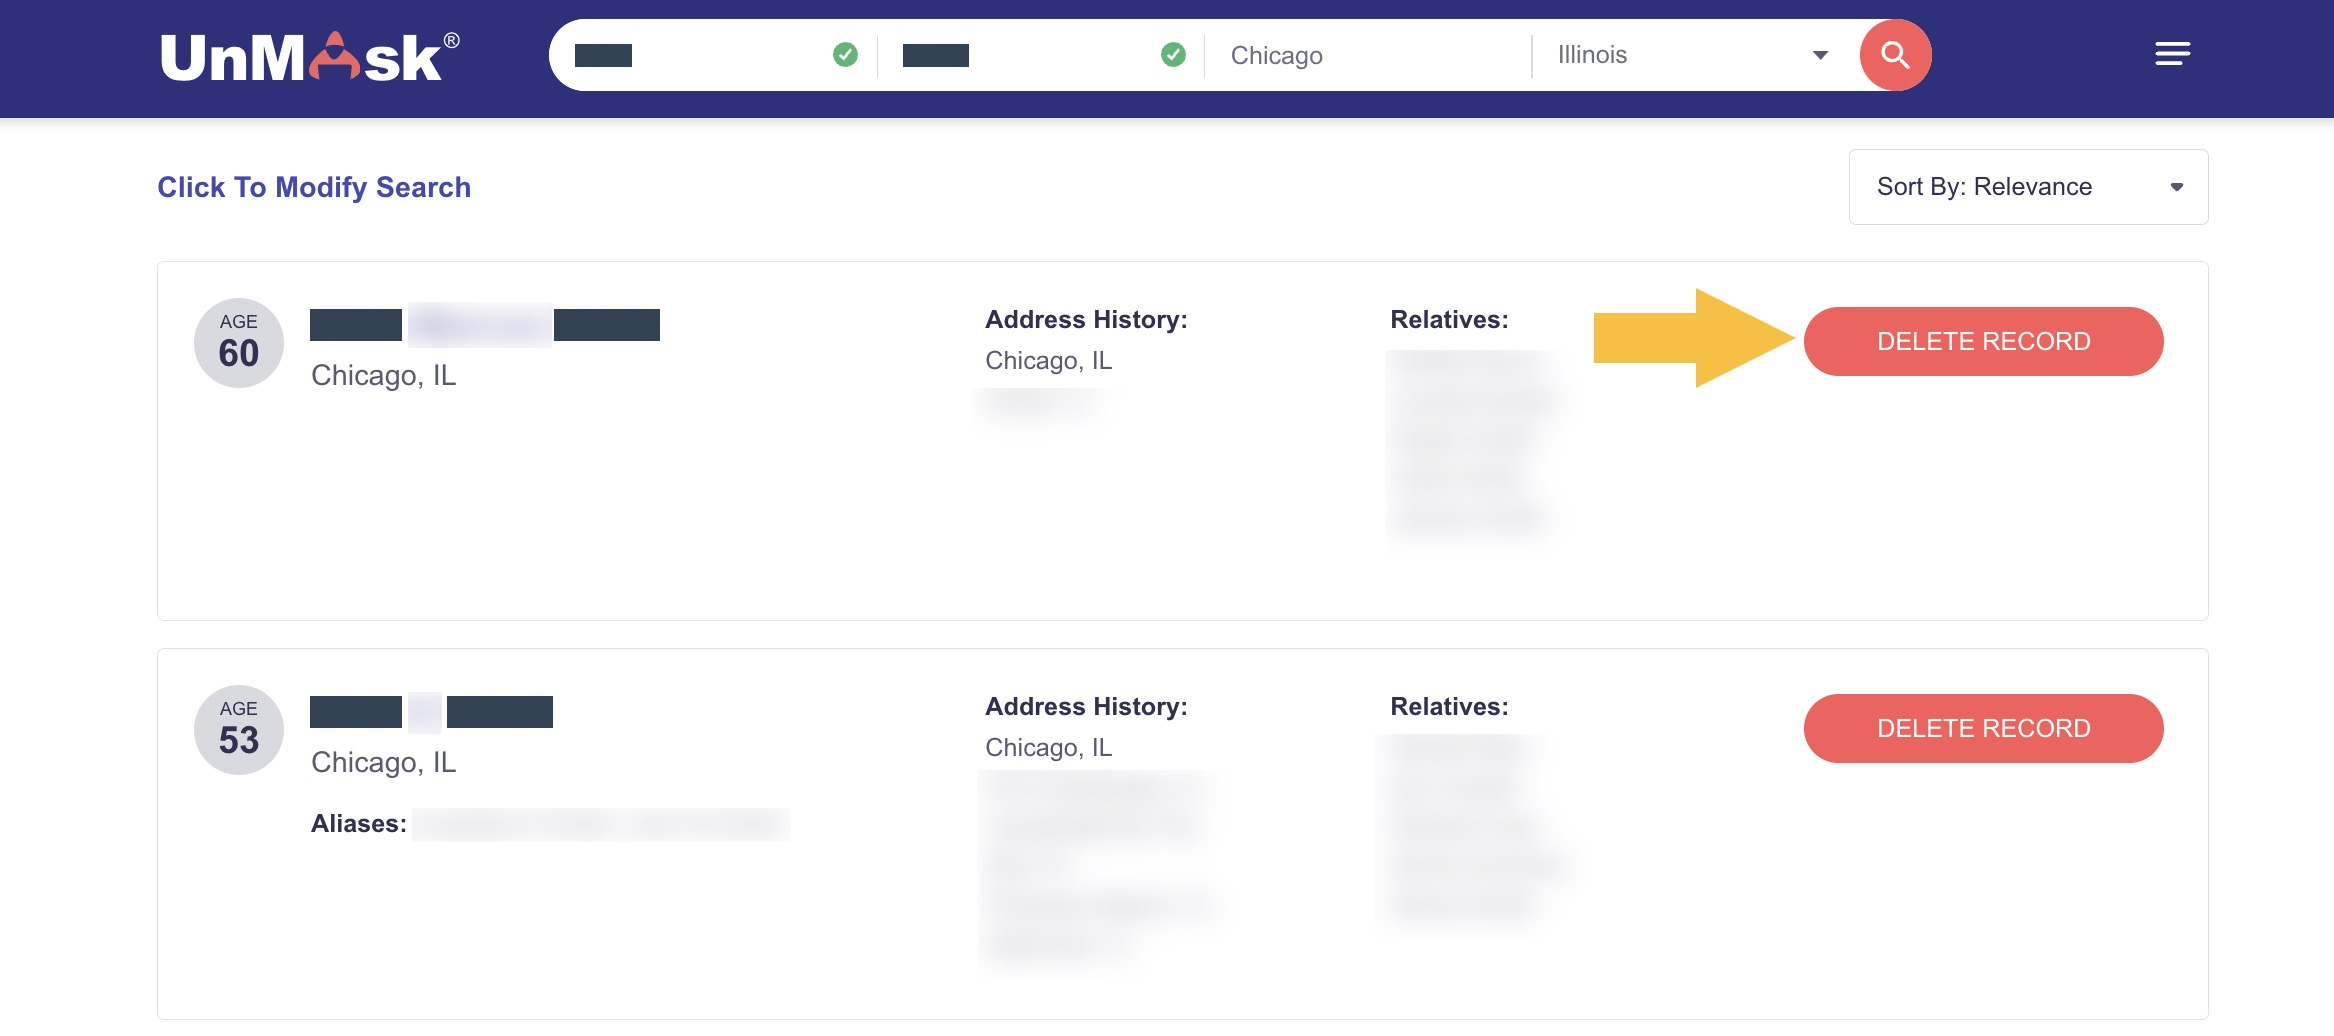Open the Sort By: Relevance dropdown
Image resolution: width=2334 pixels, height=1036 pixels.
point(2028,187)
